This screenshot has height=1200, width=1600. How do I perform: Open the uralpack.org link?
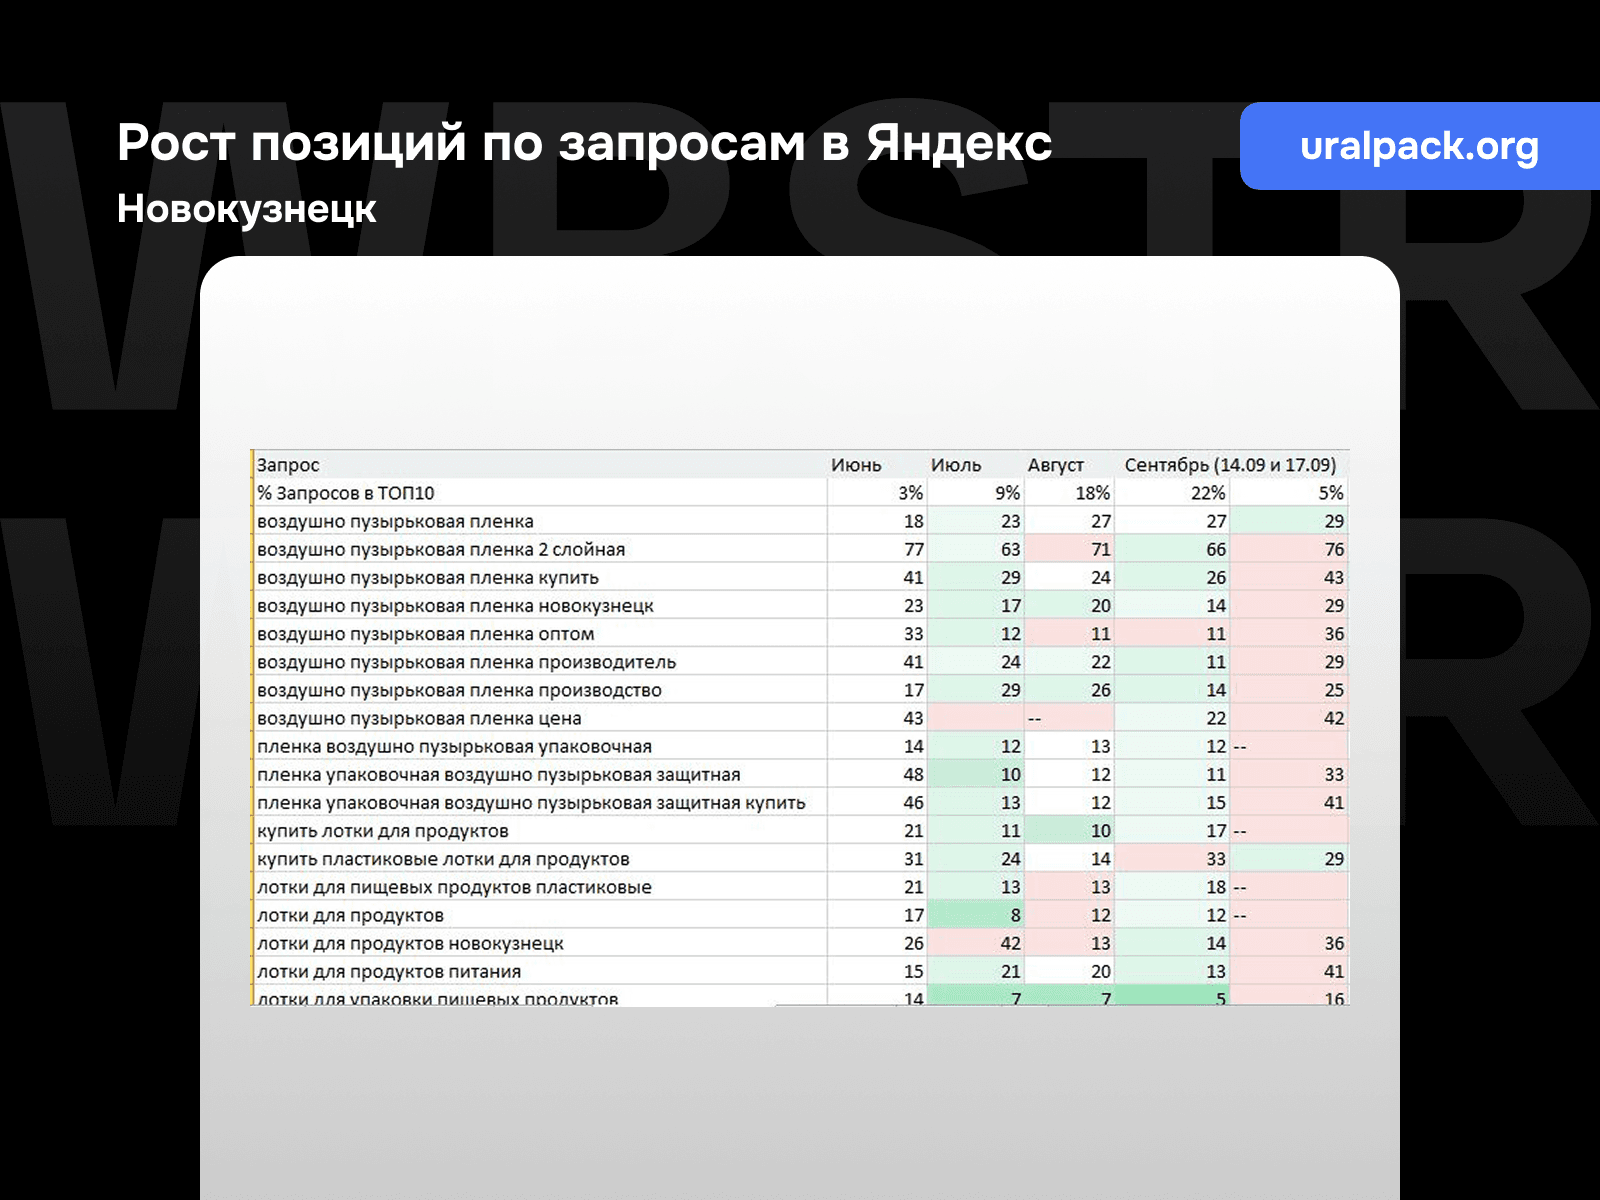[1420, 147]
